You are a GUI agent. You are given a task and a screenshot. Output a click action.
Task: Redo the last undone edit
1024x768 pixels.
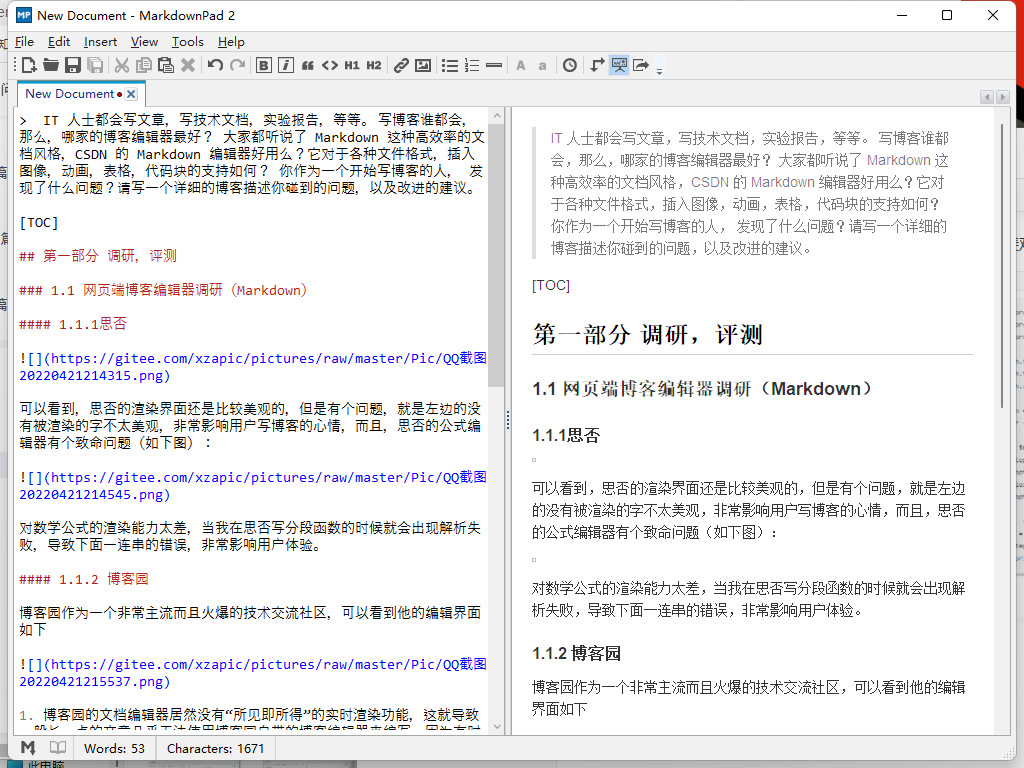coord(238,65)
